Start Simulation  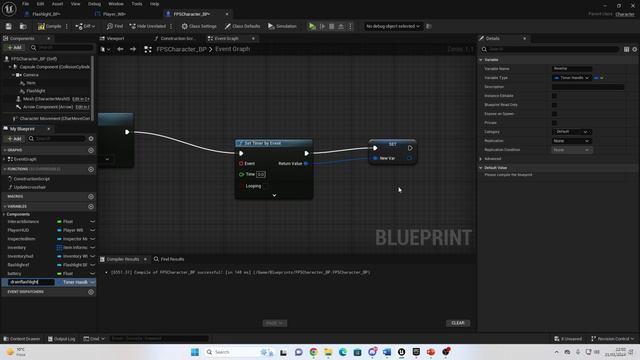[282, 26]
